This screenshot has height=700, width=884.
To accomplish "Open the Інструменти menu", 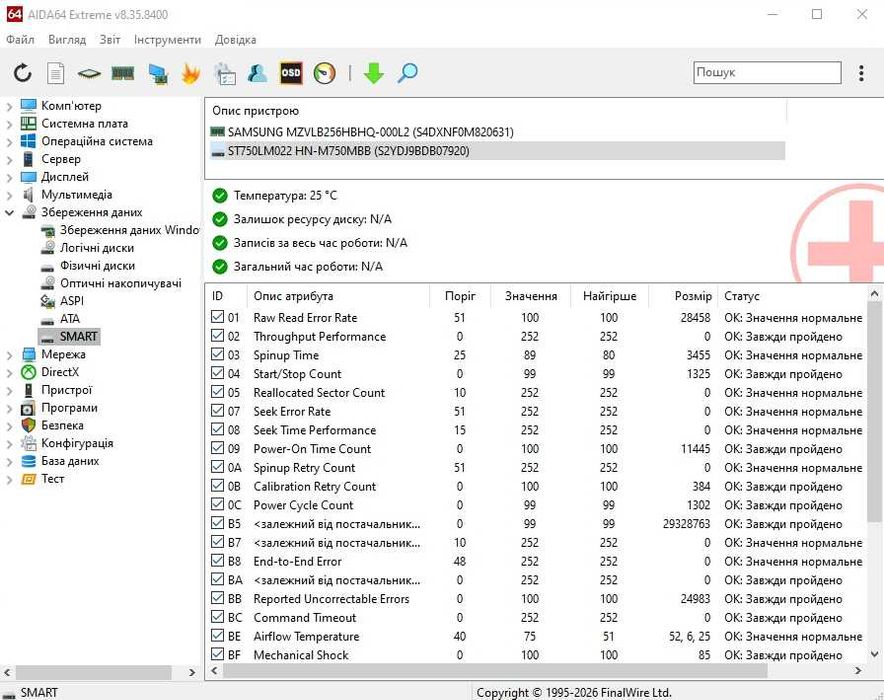I will (x=167, y=39).
